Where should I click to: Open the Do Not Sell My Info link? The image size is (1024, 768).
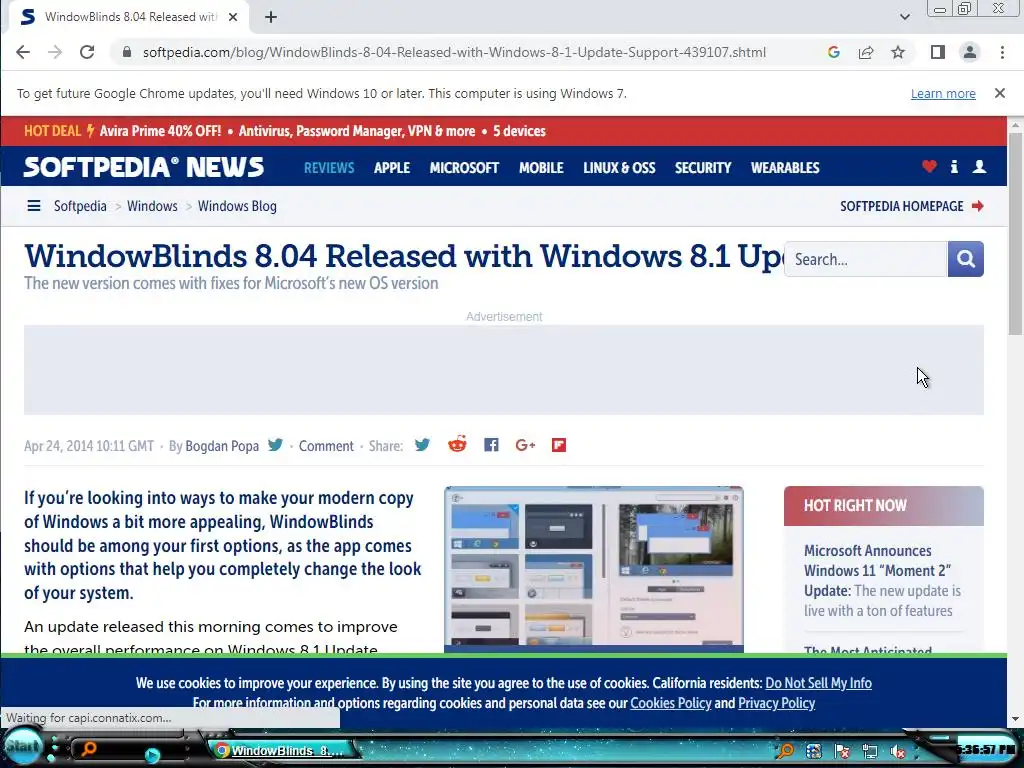pos(818,683)
